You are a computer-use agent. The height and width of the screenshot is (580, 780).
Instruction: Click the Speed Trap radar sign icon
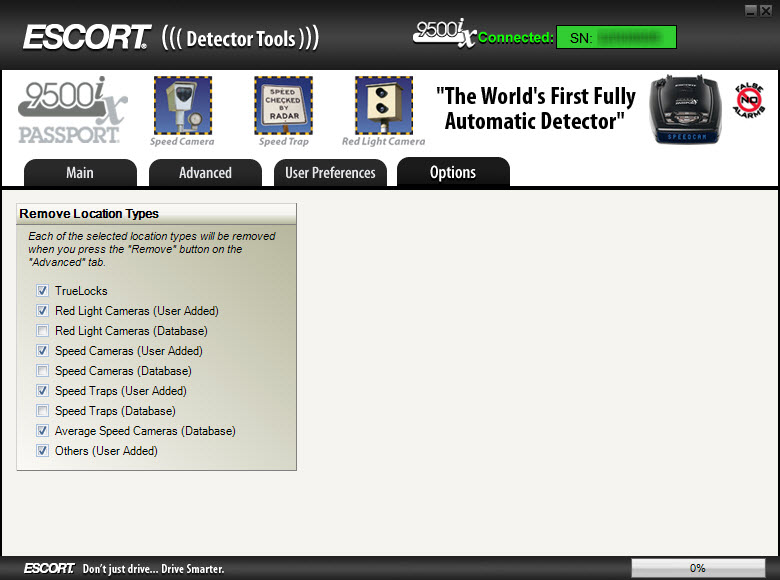coord(283,105)
